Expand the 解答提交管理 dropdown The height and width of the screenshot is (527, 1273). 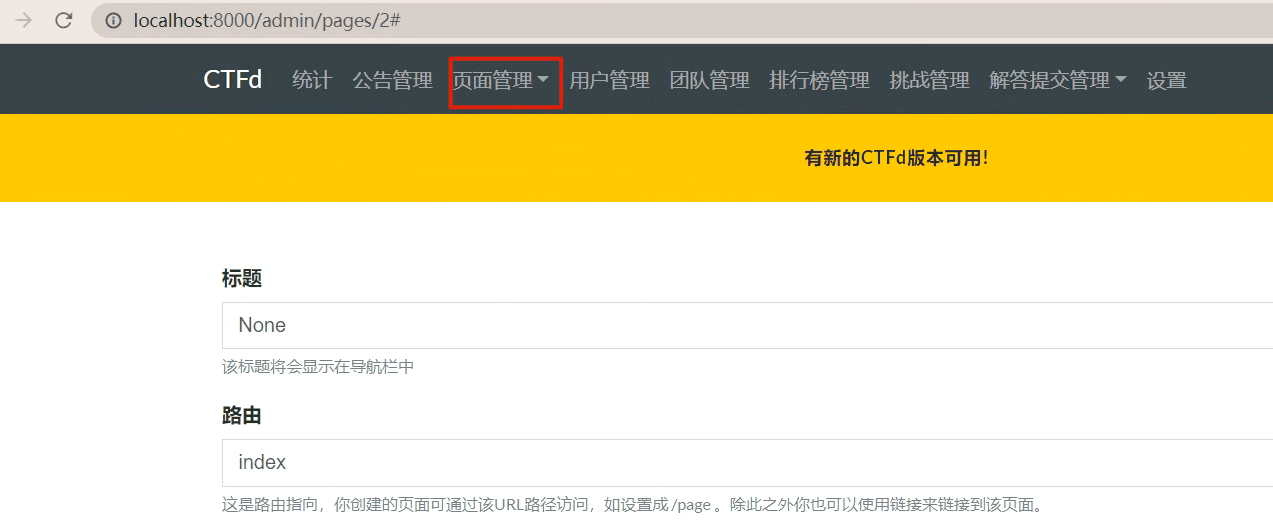click(x=1057, y=81)
